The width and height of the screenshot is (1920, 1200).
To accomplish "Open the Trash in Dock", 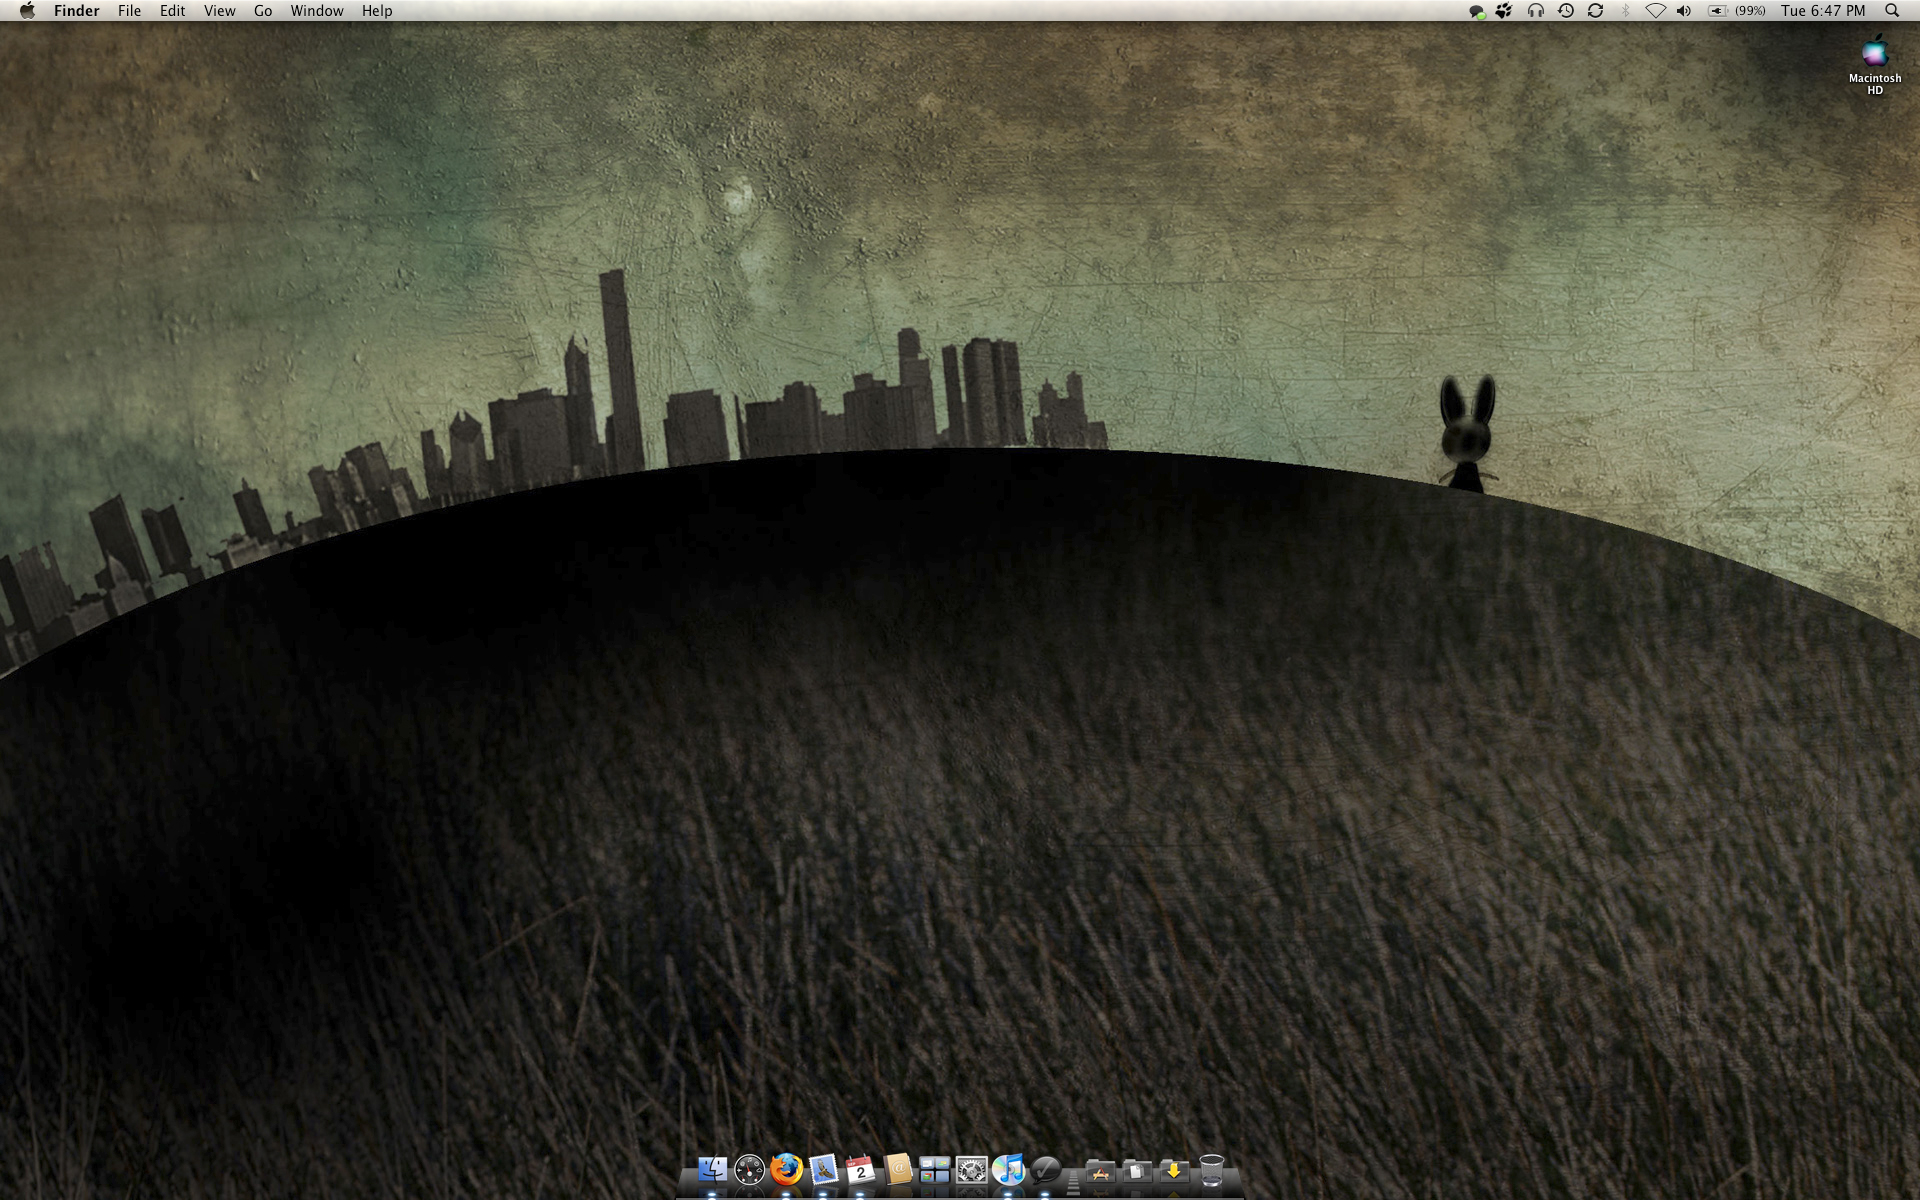I will click(x=1211, y=1169).
